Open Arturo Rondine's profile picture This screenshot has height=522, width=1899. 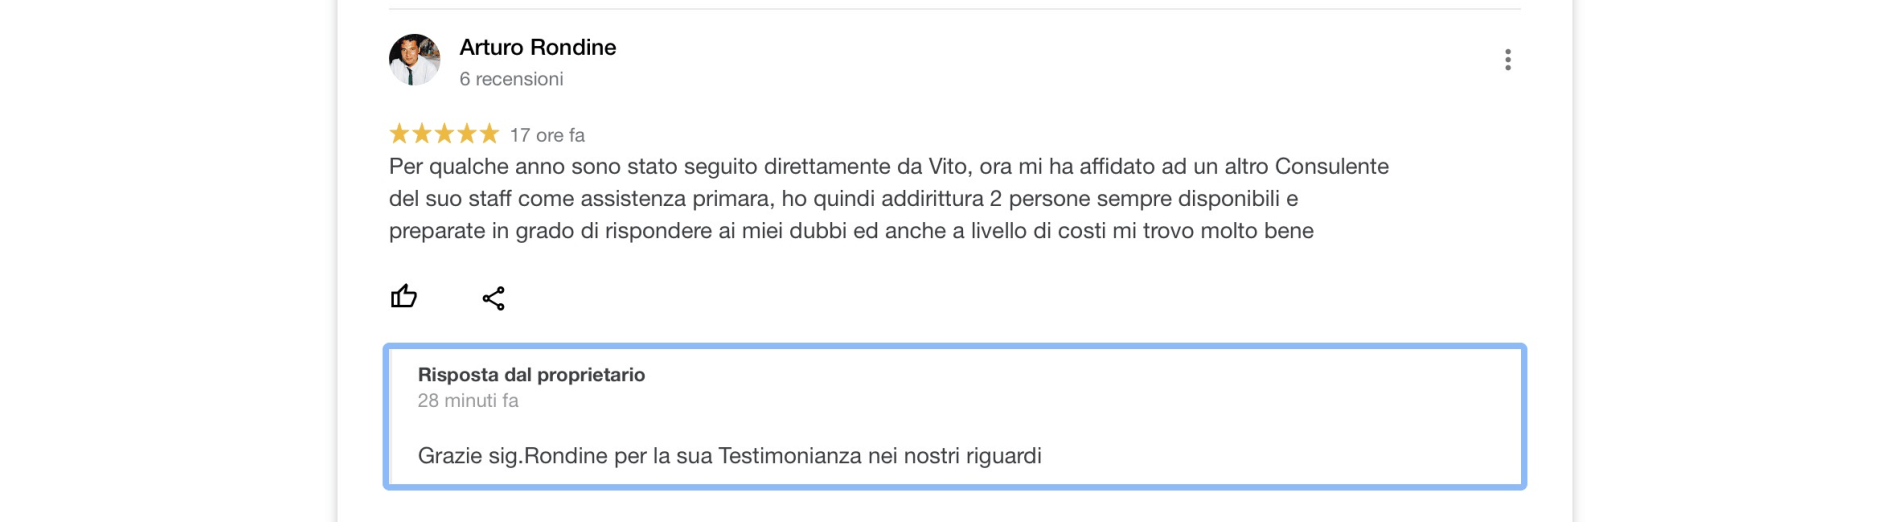tap(414, 60)
